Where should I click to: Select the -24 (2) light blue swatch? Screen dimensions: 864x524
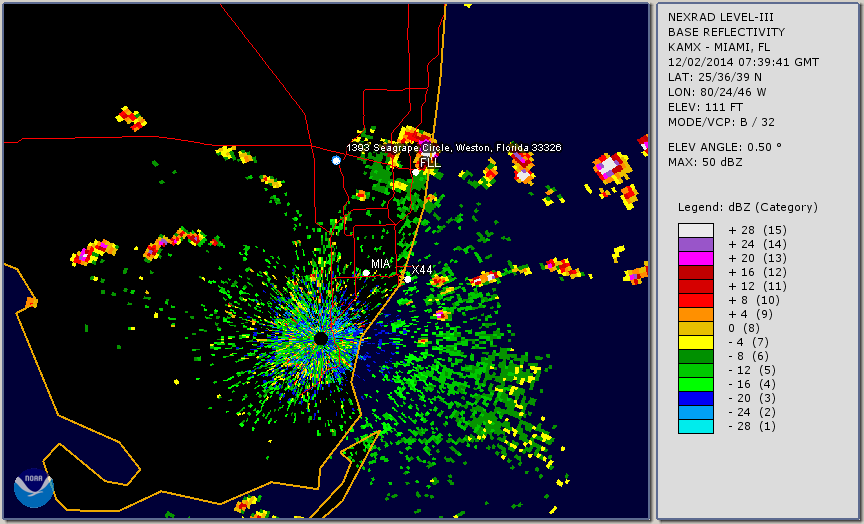point(696,412)
